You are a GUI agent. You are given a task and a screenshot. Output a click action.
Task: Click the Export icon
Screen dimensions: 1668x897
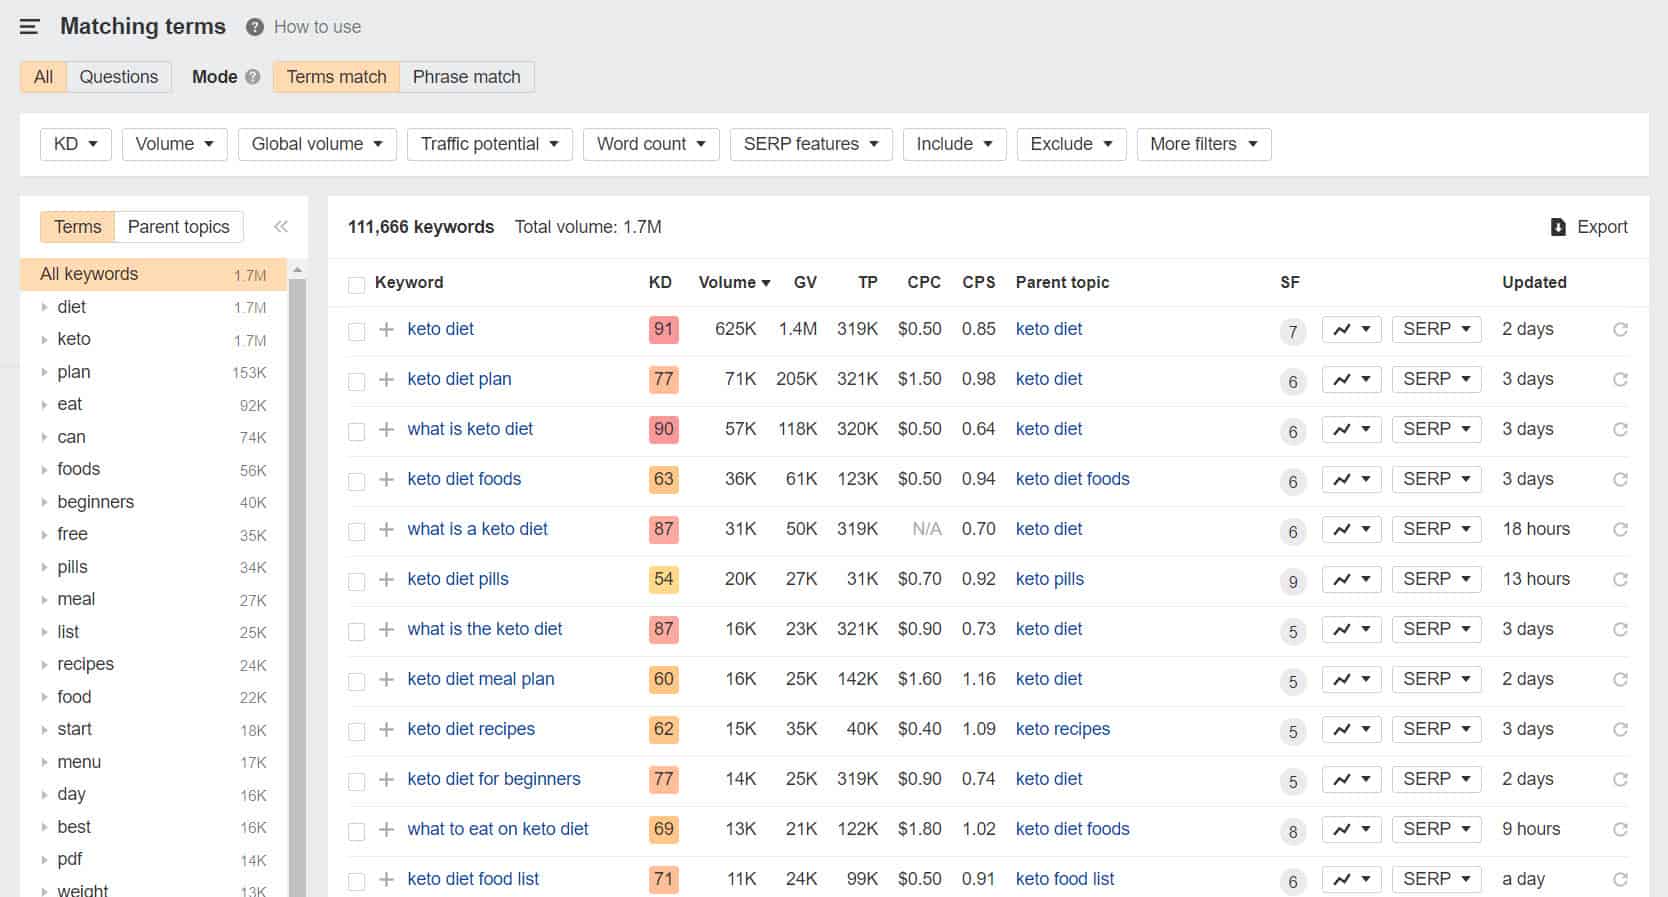tap(1558, 227)
